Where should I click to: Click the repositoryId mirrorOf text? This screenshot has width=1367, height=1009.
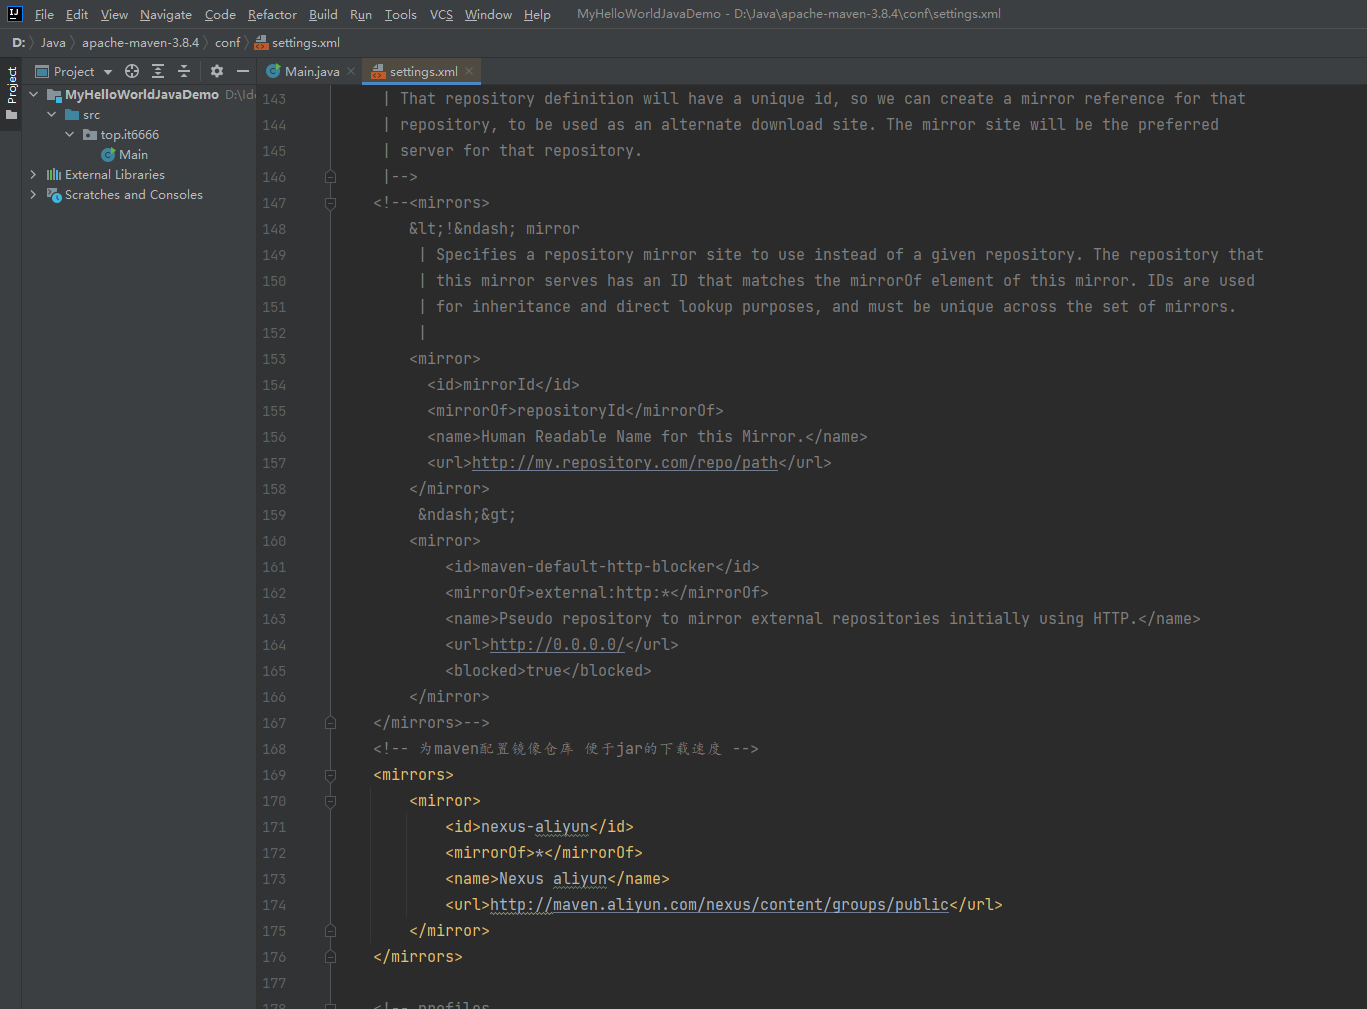pyautogui.click(x=571, y=411)
